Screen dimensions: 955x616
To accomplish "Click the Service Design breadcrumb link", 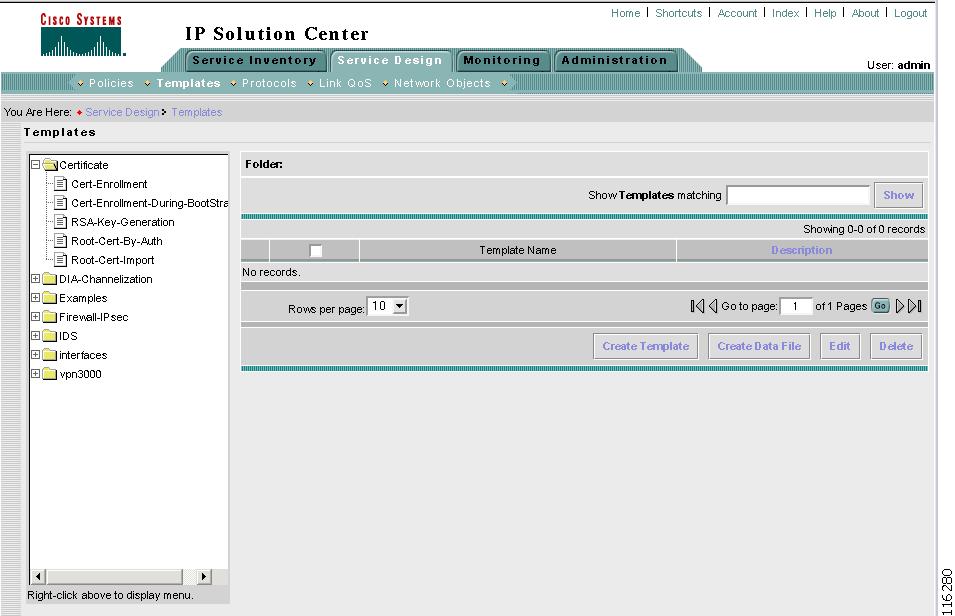I will pyautogui.click(x=122, y=112).
